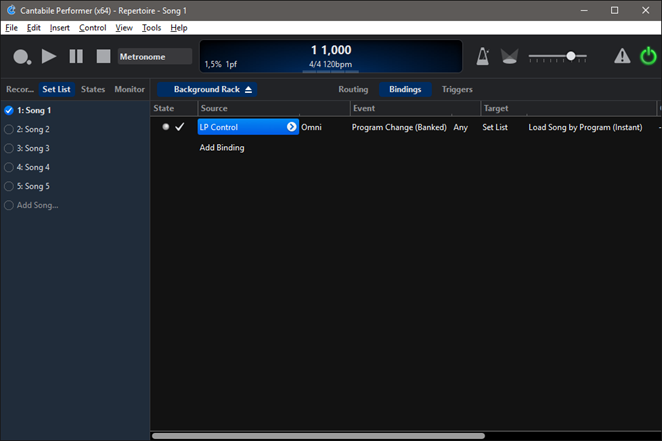
Task: Maximize the Cantabile window
Action: pyautogui.click(x=615, y=11)
